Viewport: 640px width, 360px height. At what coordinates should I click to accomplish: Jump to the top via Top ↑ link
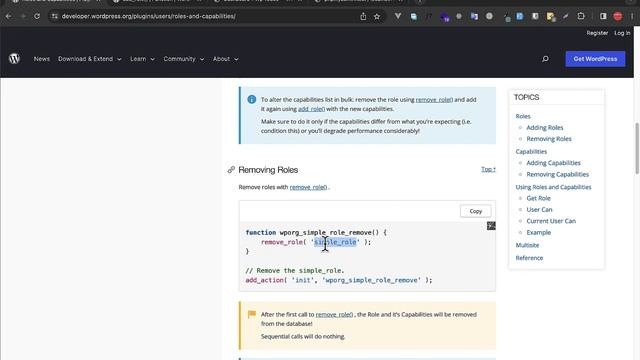[488, 169]
